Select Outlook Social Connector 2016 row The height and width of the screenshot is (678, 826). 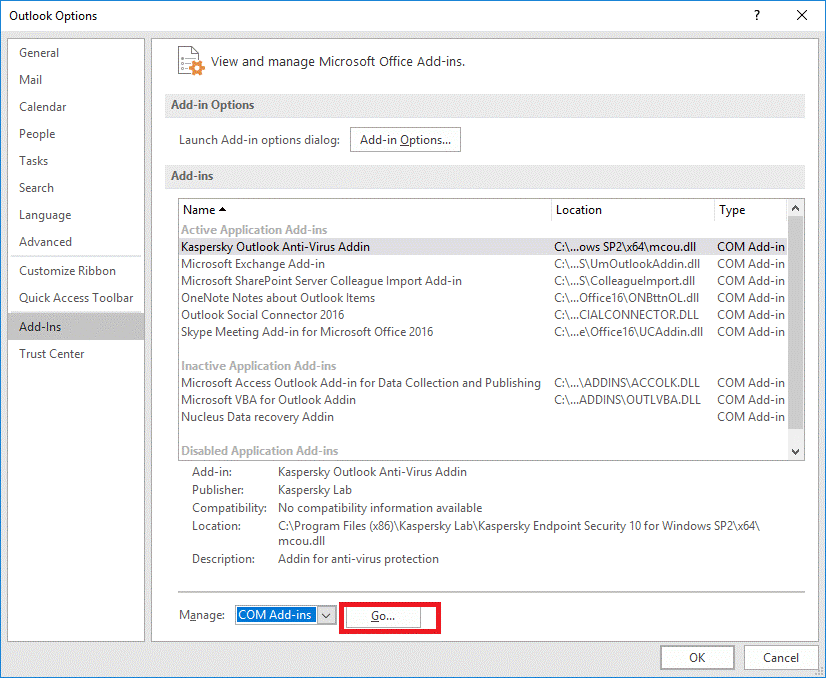point(483,315)
